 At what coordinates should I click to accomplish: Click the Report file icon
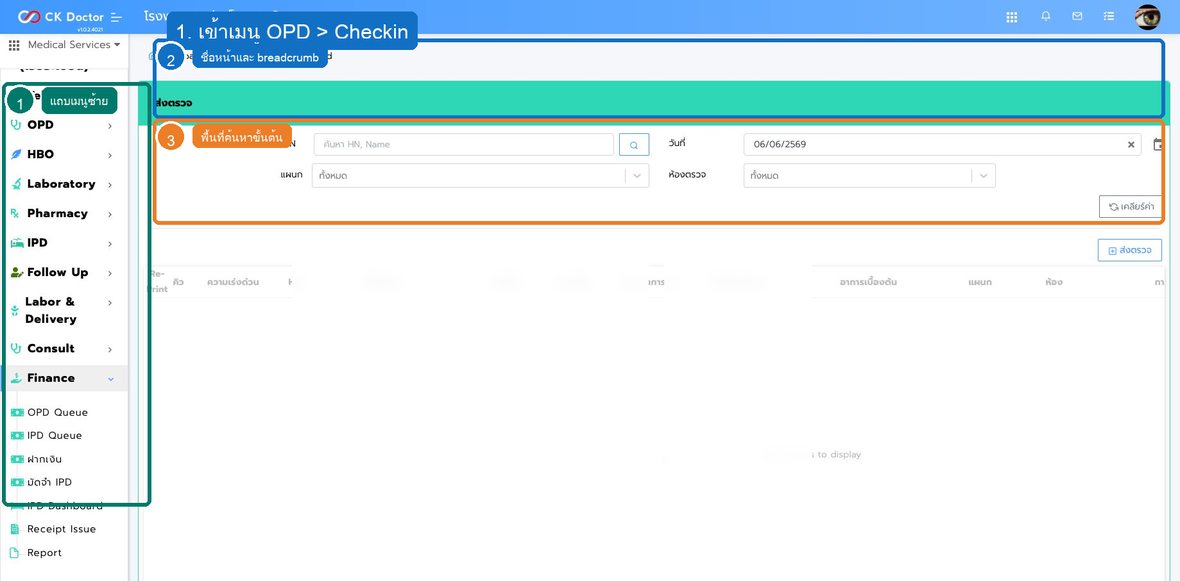click(14, 552)
